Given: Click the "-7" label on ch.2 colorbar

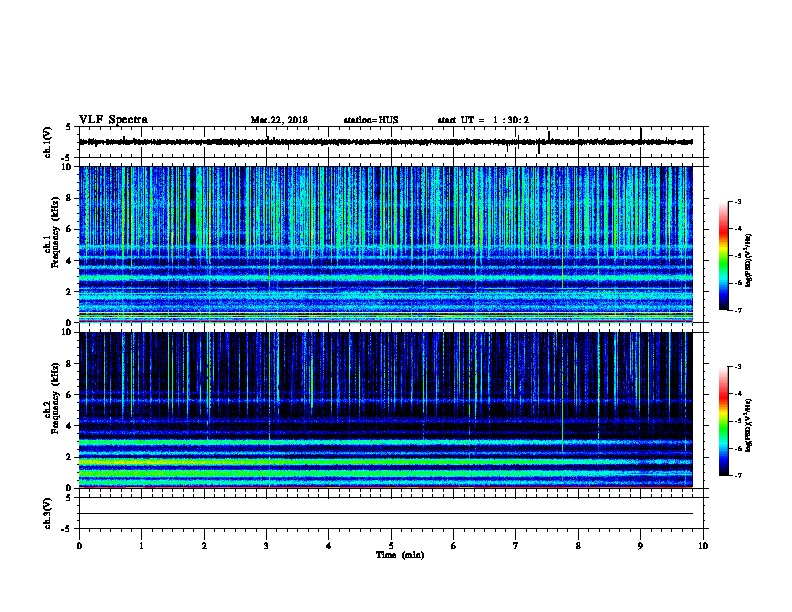Looking at the screenshot, I should [737, 475].
